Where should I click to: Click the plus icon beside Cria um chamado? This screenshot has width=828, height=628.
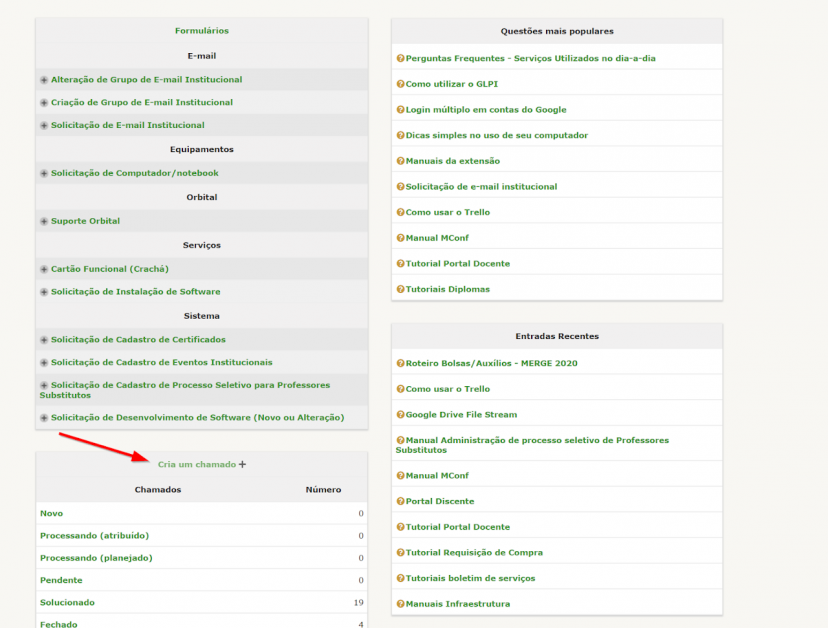[242, 464]
